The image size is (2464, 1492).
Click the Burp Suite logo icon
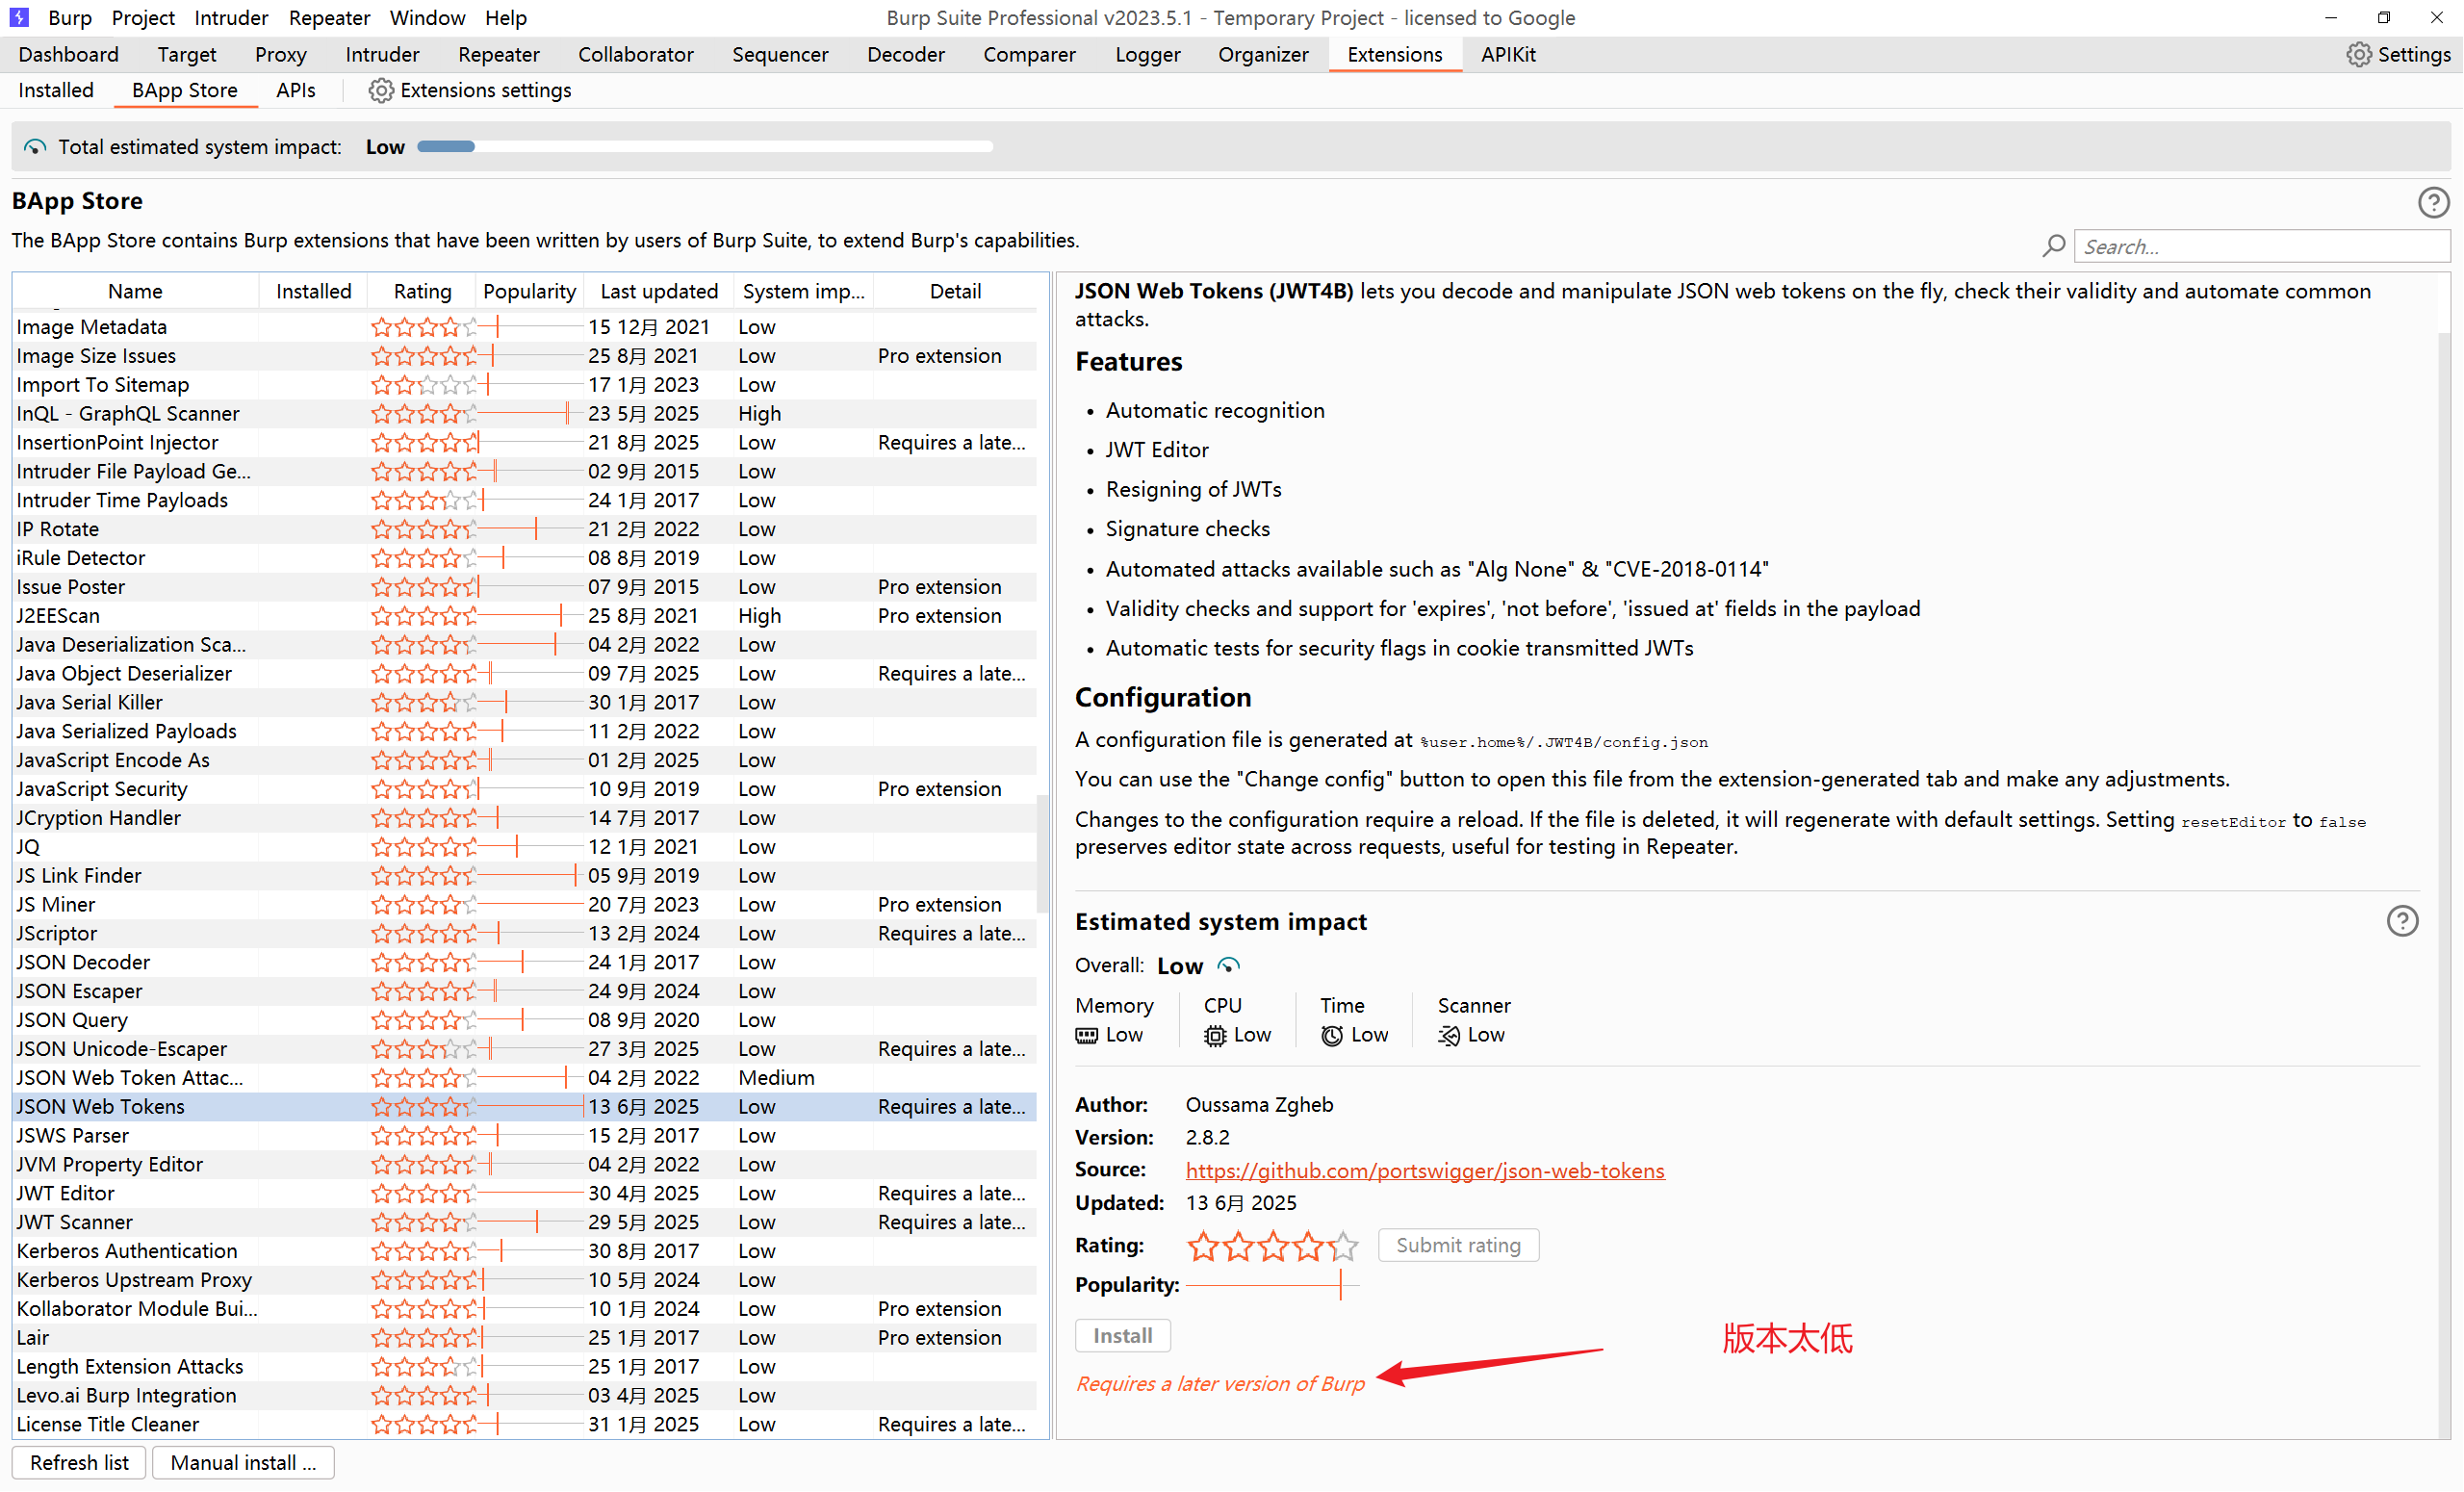pyautogui.click(x=19, y=17)
